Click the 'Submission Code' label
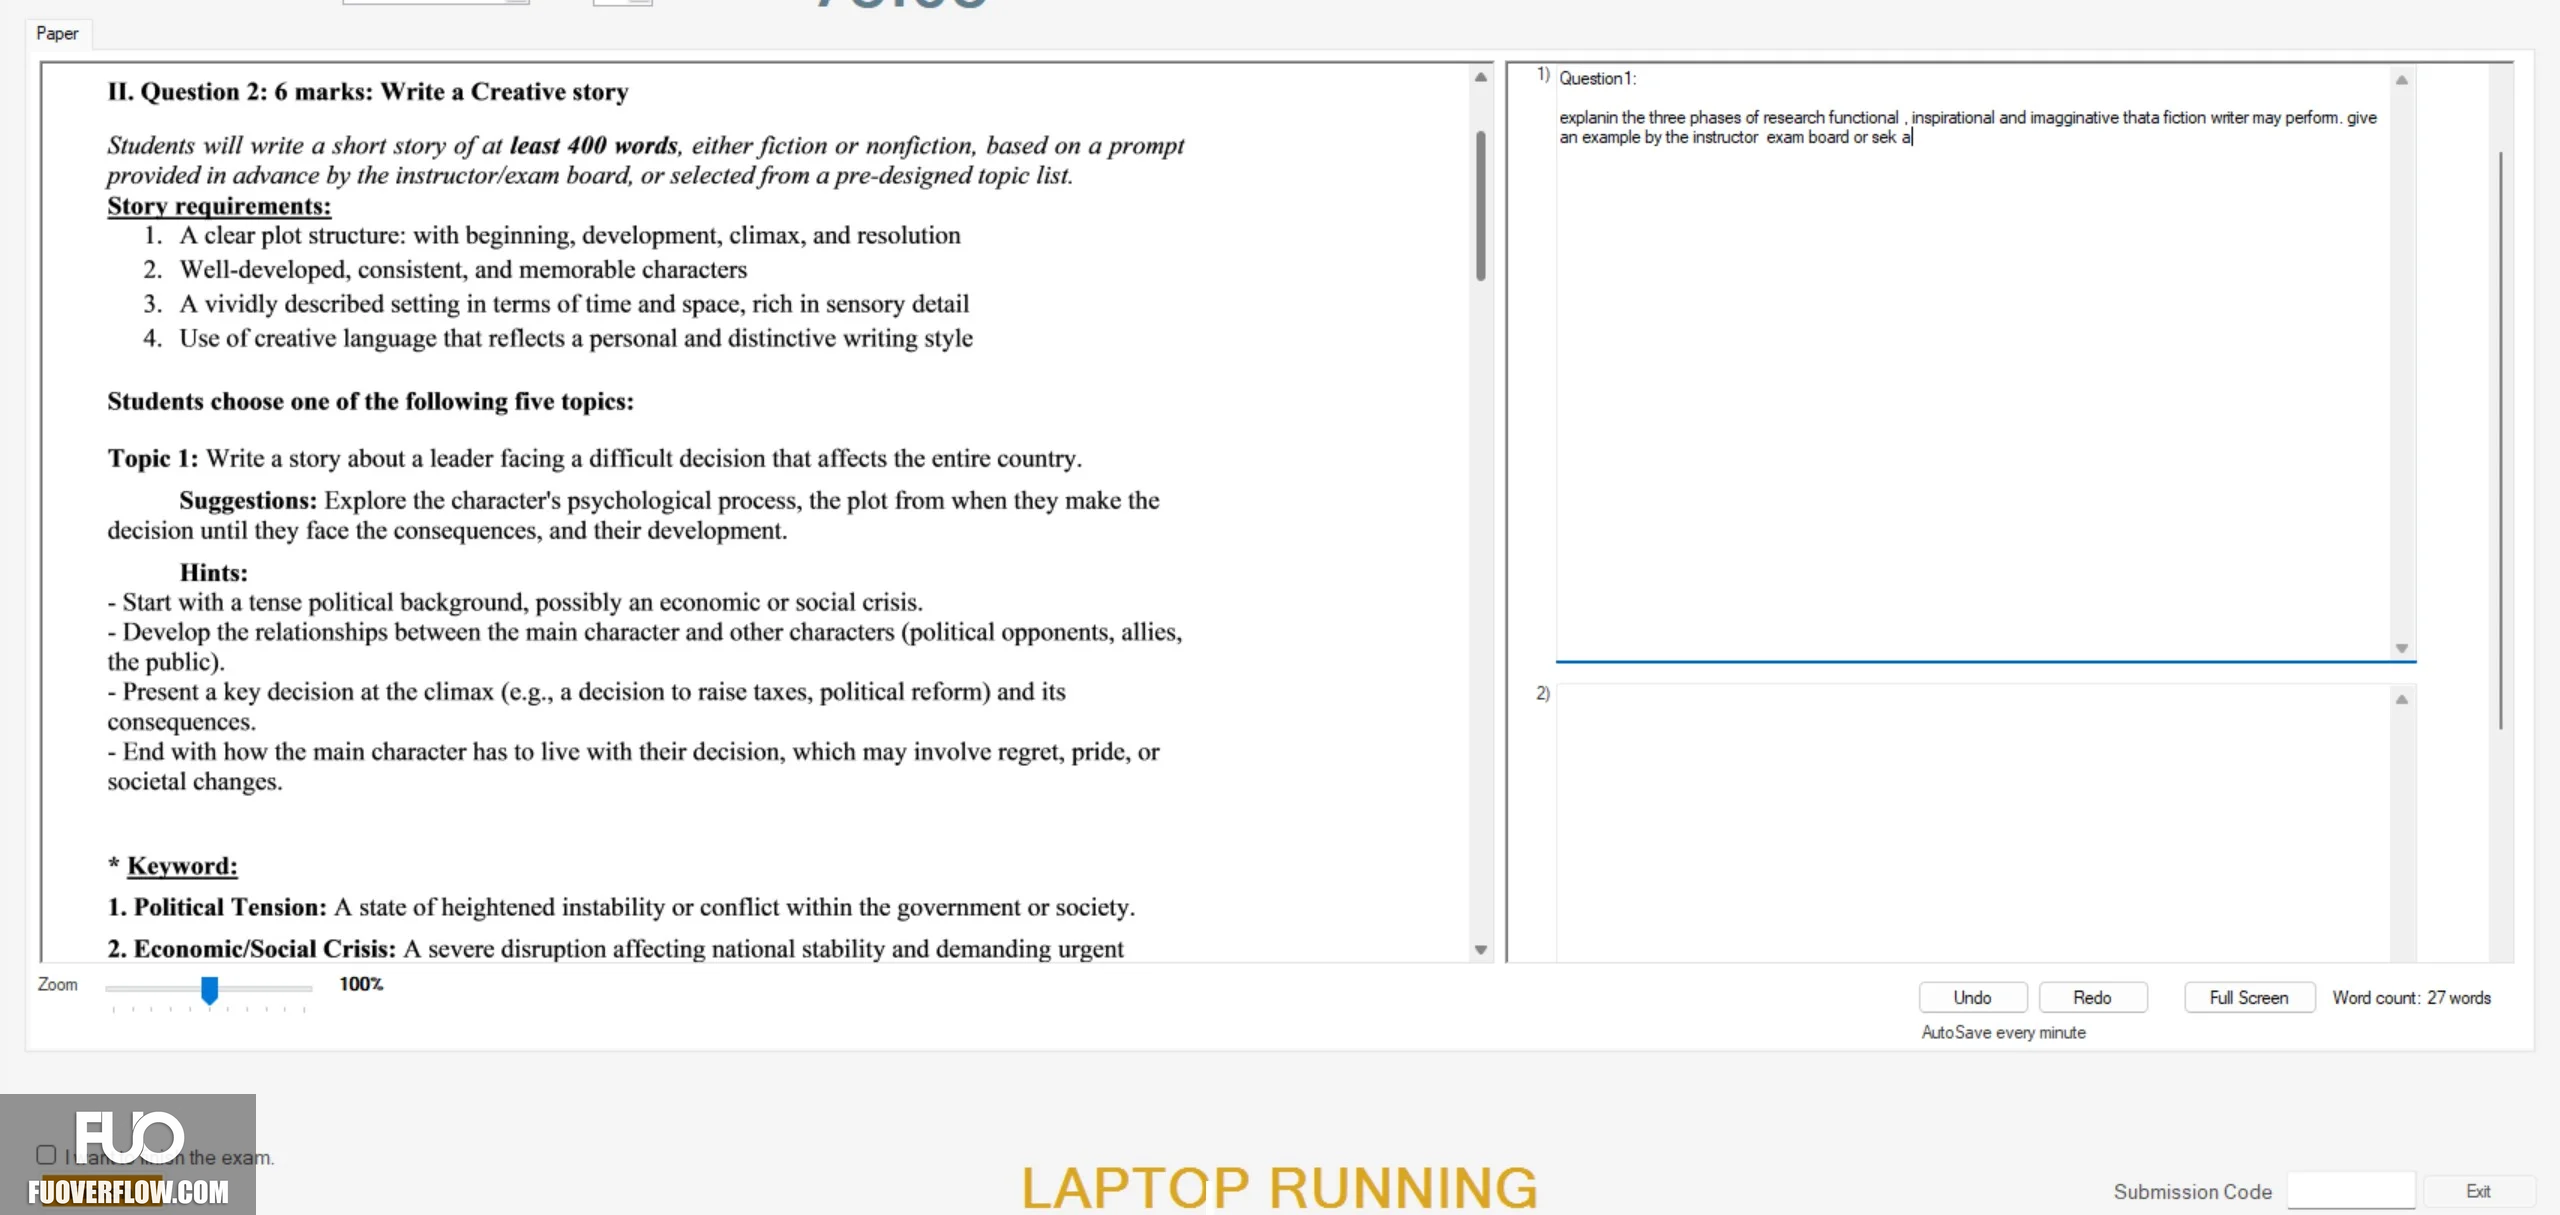This screenshot has width=2560, height=1215. point(2193,1192)
